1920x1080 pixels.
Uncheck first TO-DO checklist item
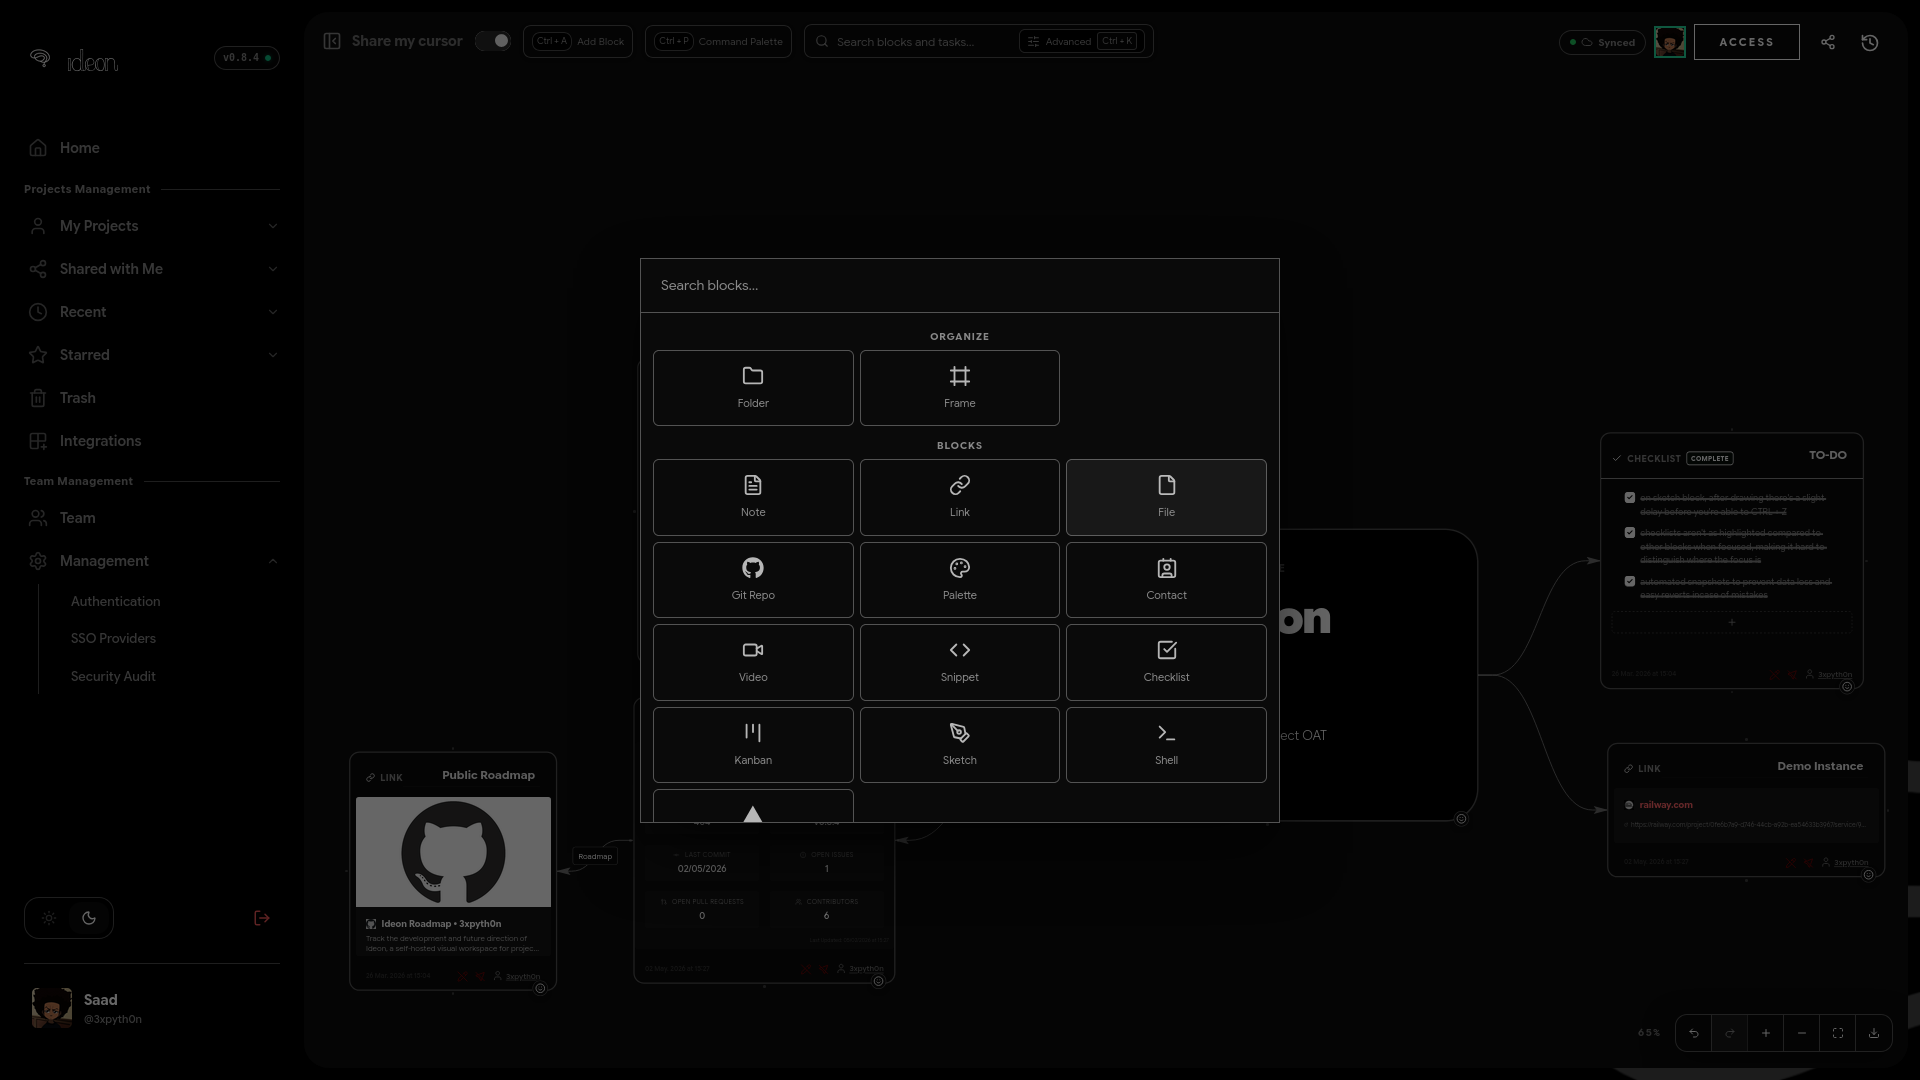click(x=1630, y=497)
